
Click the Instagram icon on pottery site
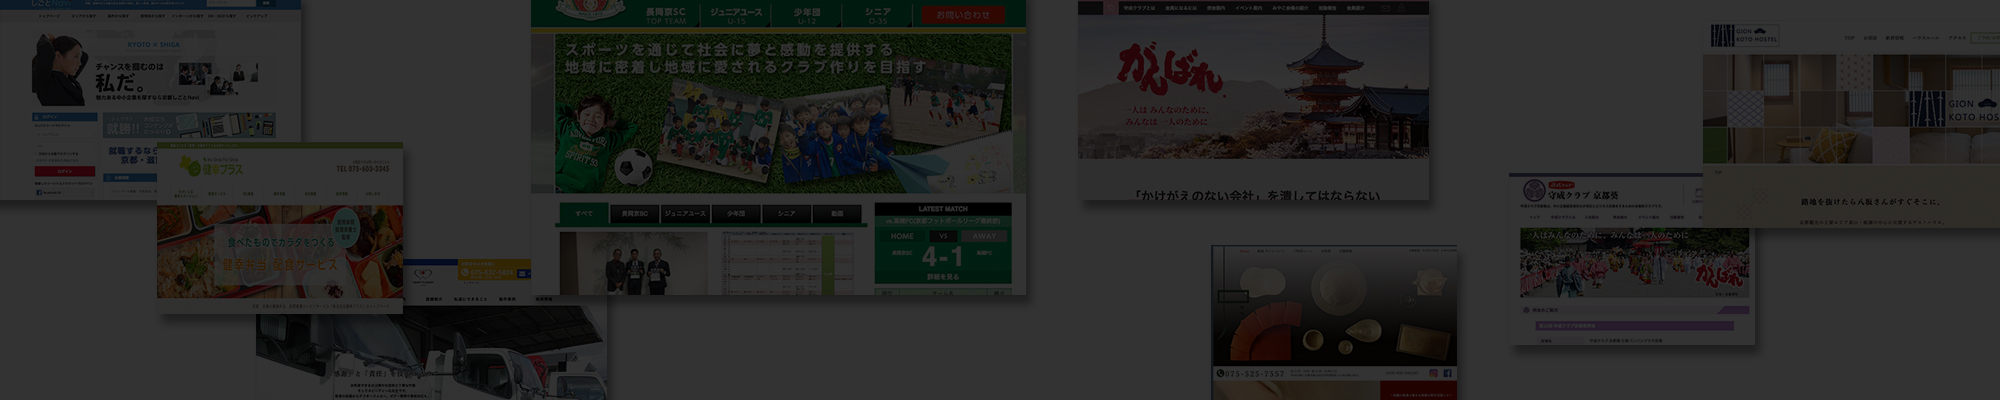(x=1432, y=374)
